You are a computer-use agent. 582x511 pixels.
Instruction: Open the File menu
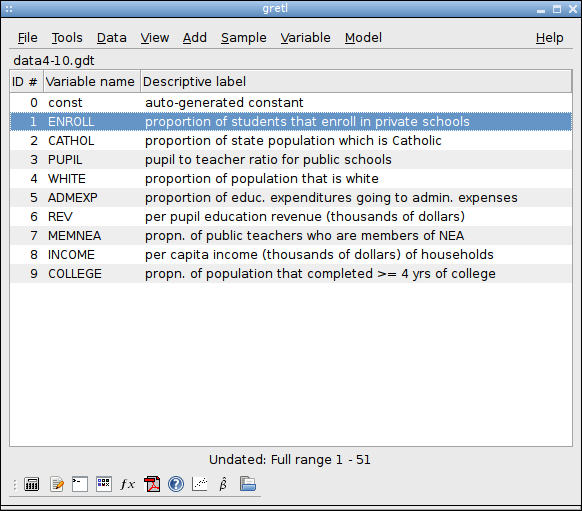27,37
